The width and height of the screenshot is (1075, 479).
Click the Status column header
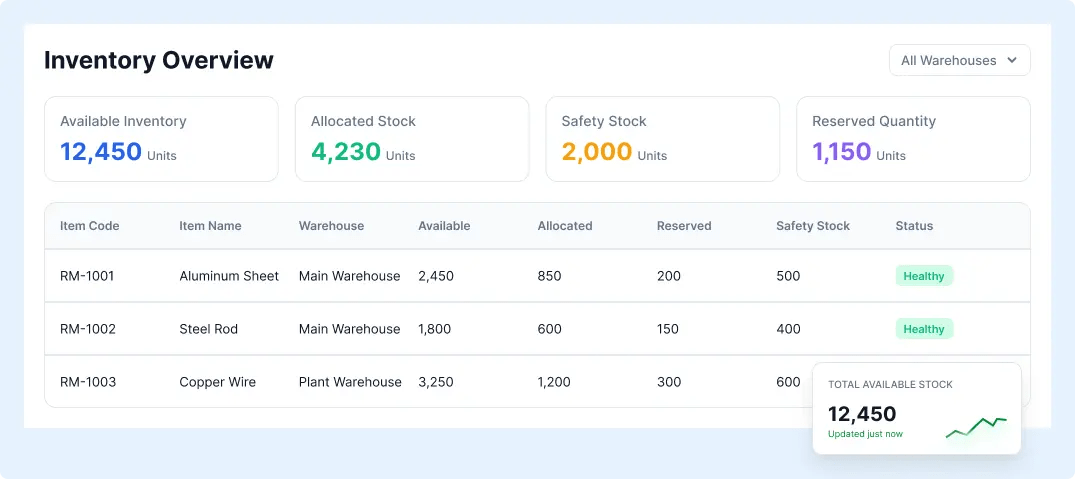(914, 225)
